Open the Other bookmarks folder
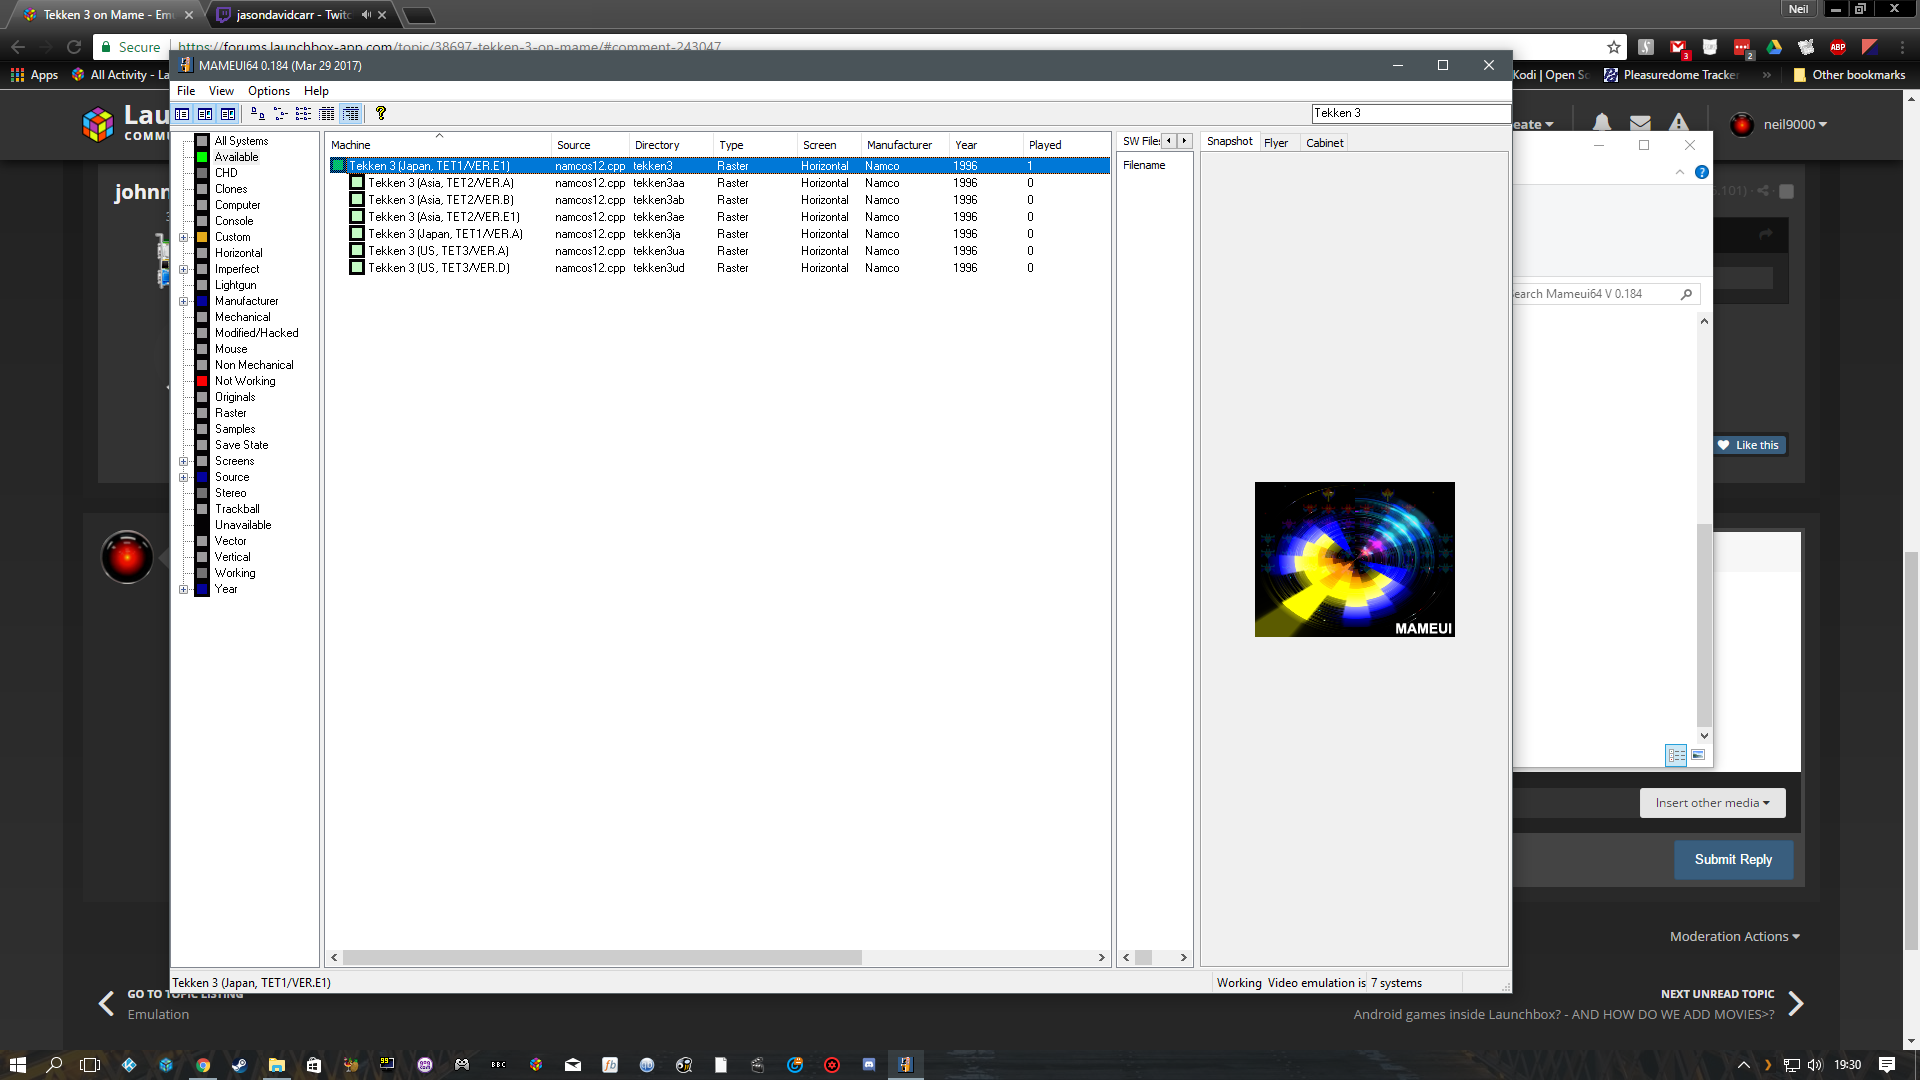Image resolution: width=1920 pixels, height=1080 pixels. pyautogui.click(x=1849, y=75)
